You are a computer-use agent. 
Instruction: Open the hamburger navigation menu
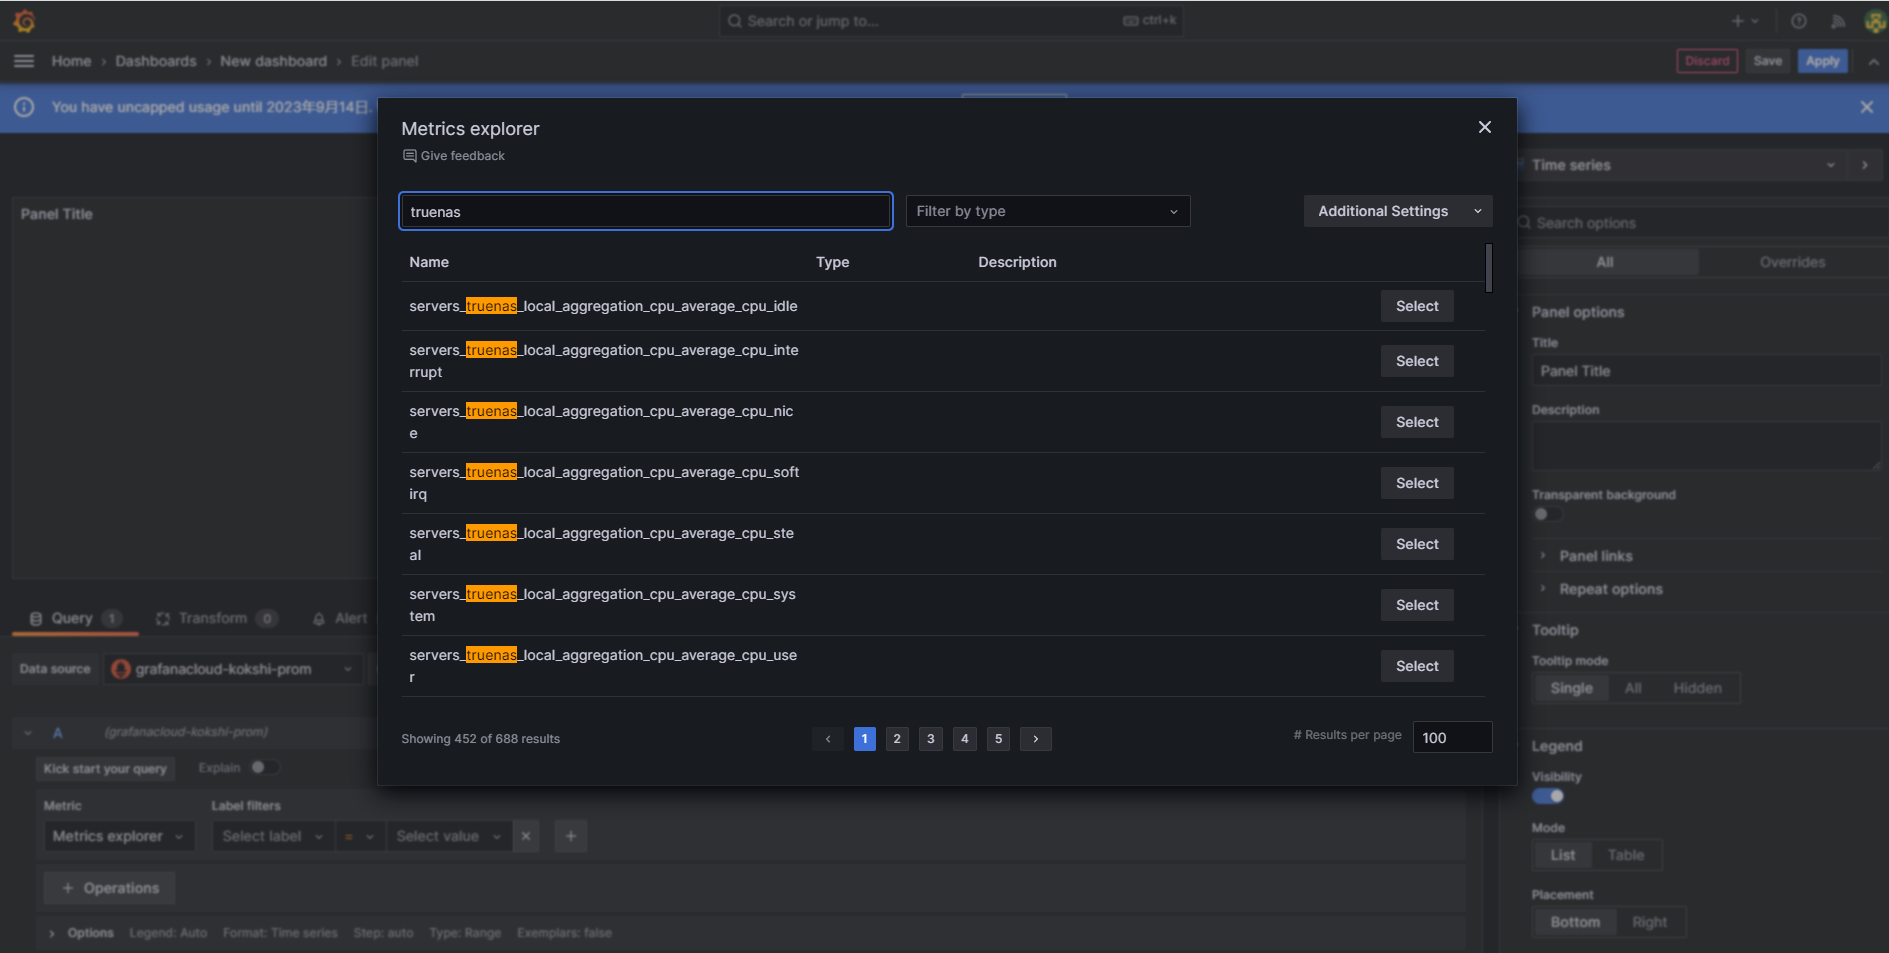point(24,61)
